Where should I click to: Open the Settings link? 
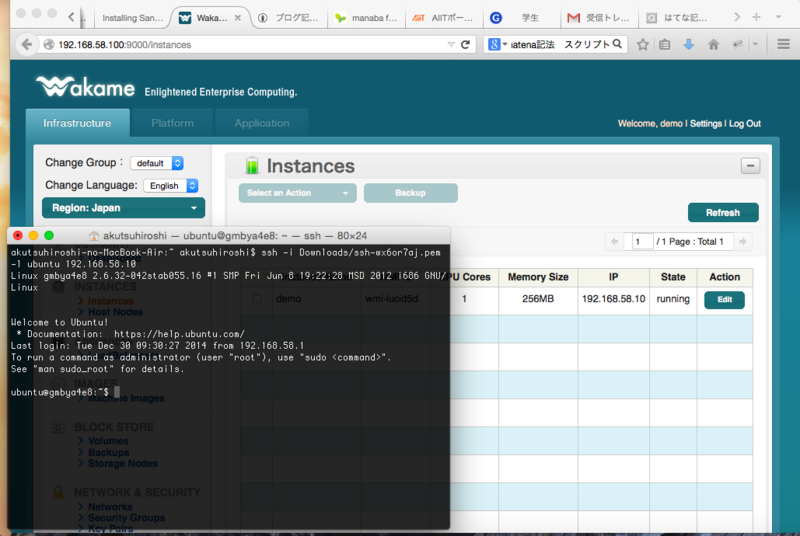pyautogui.click(x=706, y=123)
